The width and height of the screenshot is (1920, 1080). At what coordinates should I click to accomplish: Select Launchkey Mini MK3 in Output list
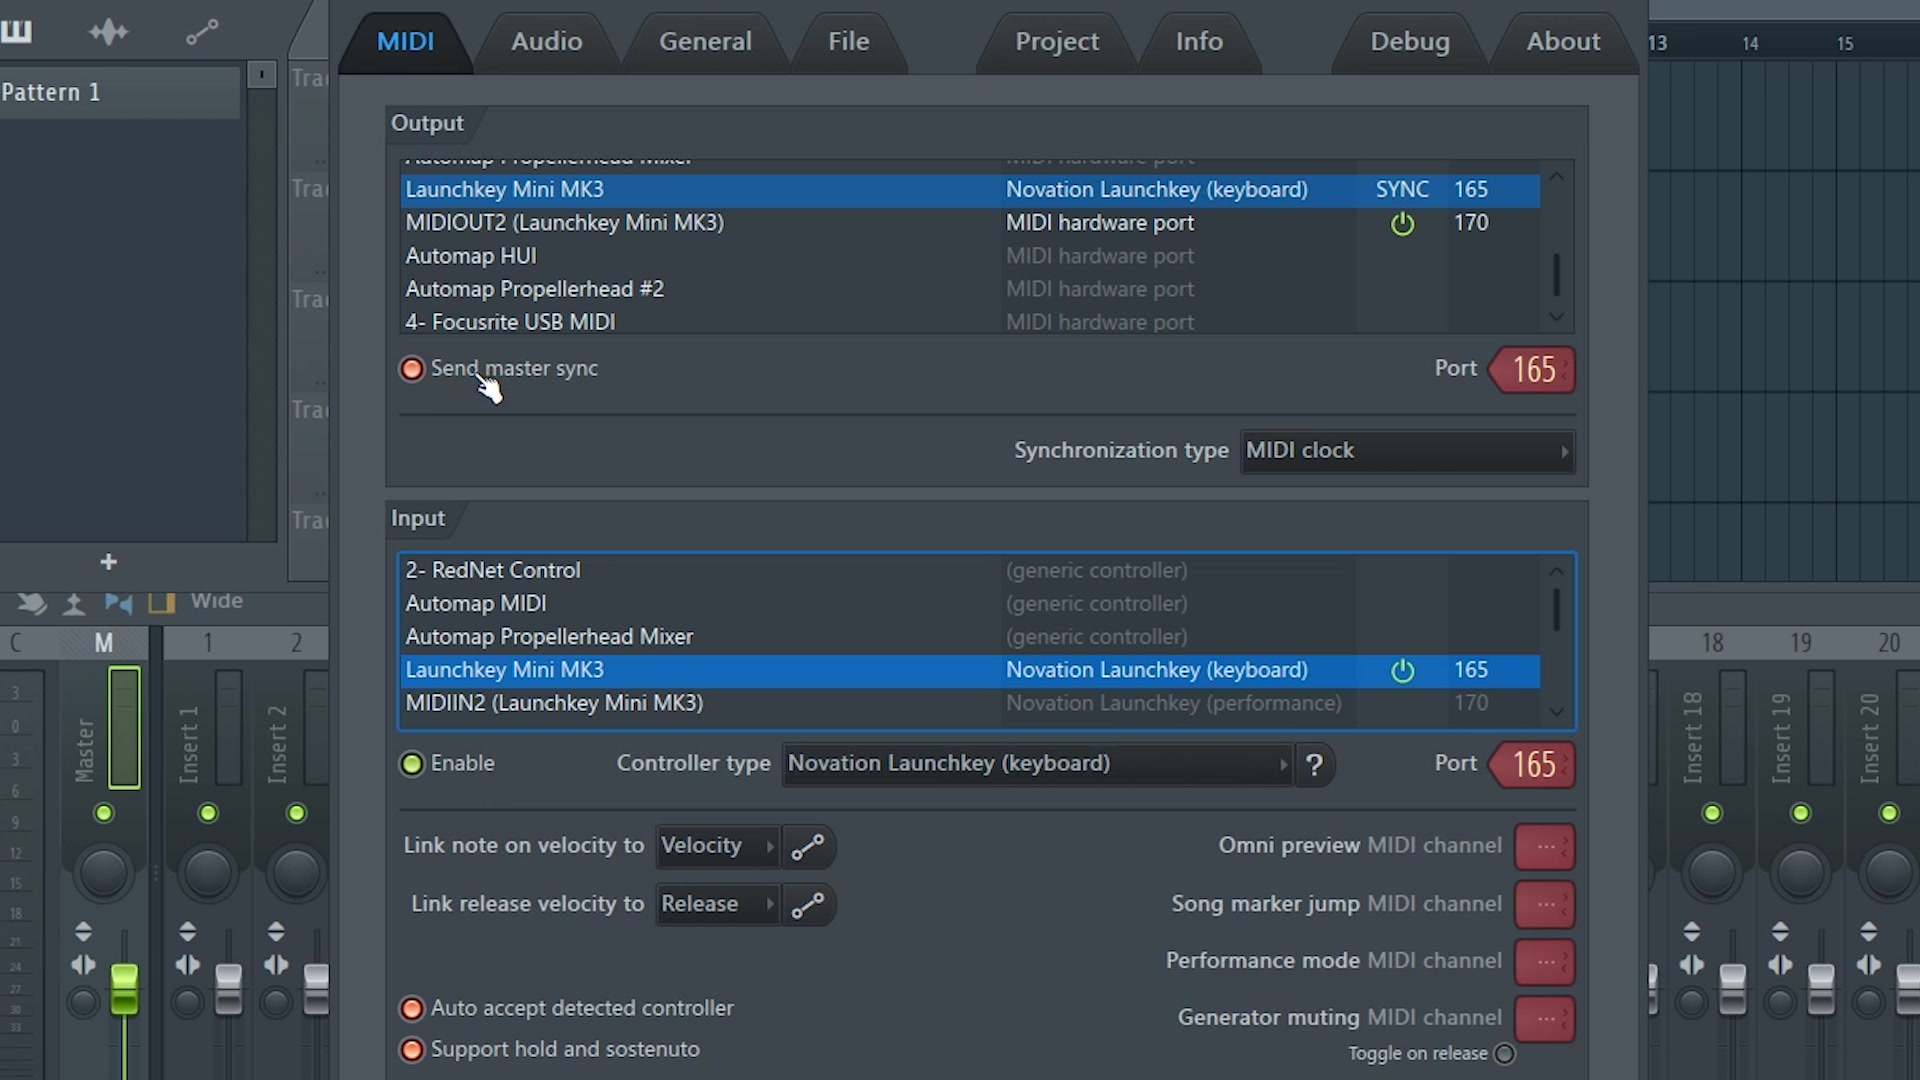(970, 190)
